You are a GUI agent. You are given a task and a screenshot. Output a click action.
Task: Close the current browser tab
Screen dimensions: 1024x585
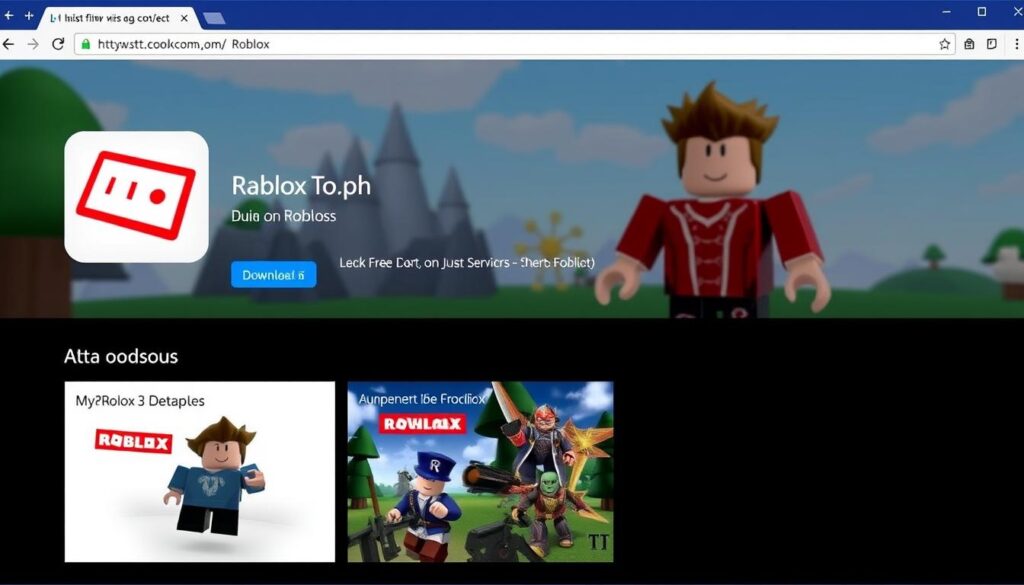(x=184, y=17)
